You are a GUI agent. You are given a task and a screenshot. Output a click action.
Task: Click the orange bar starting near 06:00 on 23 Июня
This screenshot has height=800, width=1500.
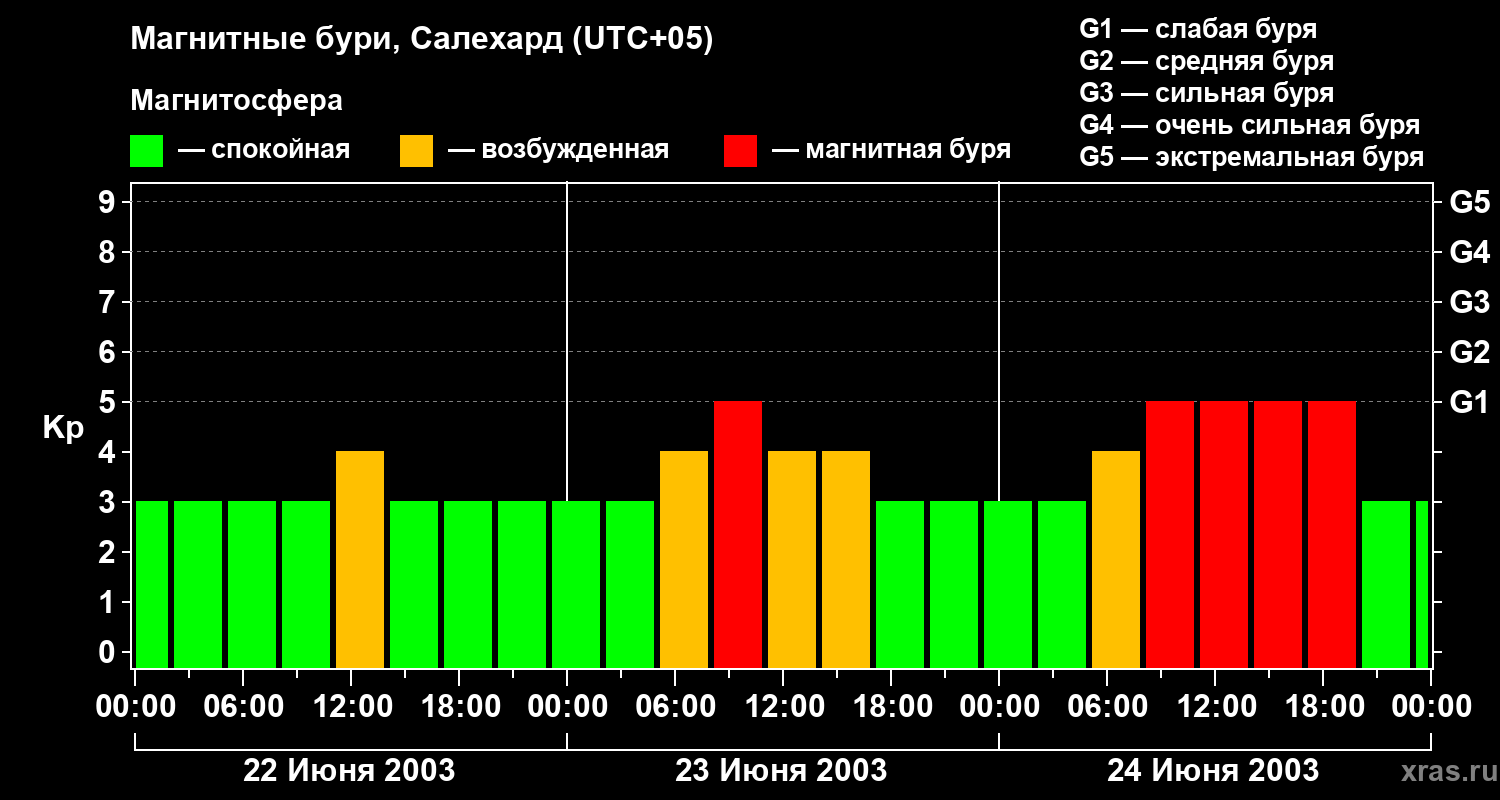(x=684, y=560)
